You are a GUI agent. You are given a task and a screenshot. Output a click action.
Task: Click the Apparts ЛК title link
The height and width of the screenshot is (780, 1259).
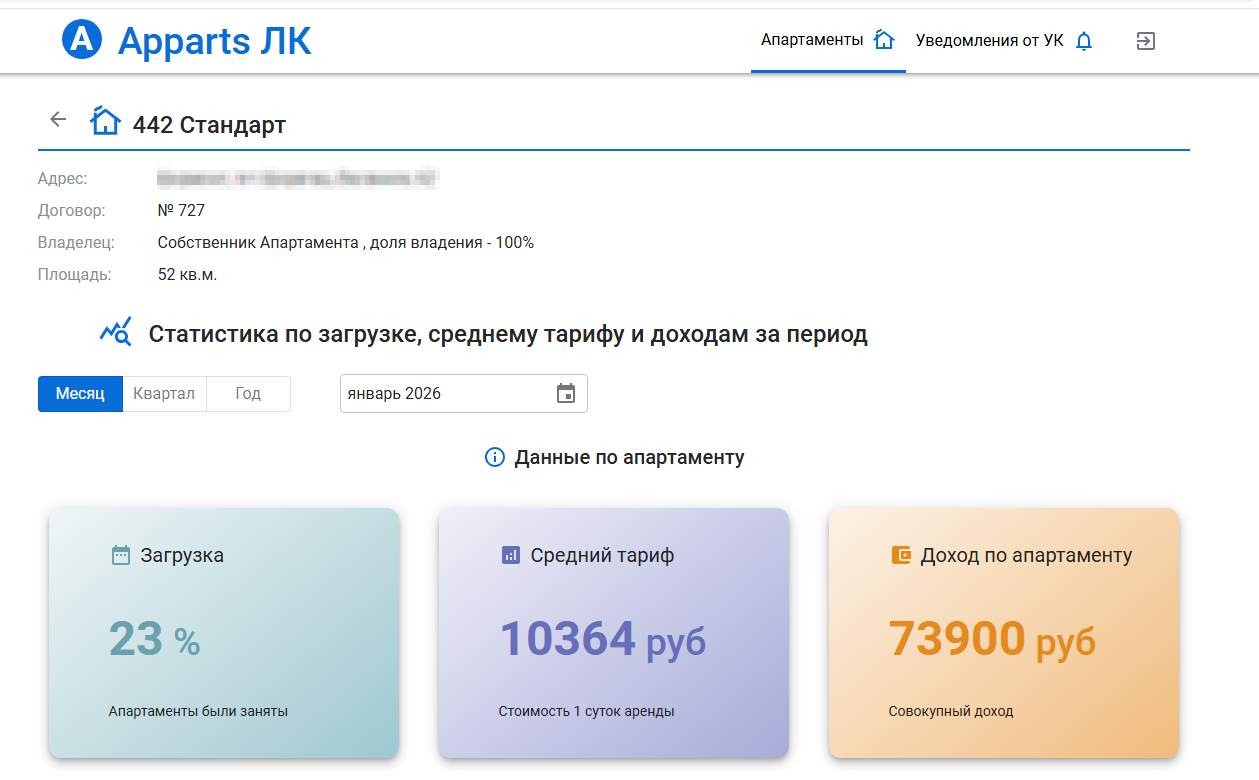coord(214,41)
